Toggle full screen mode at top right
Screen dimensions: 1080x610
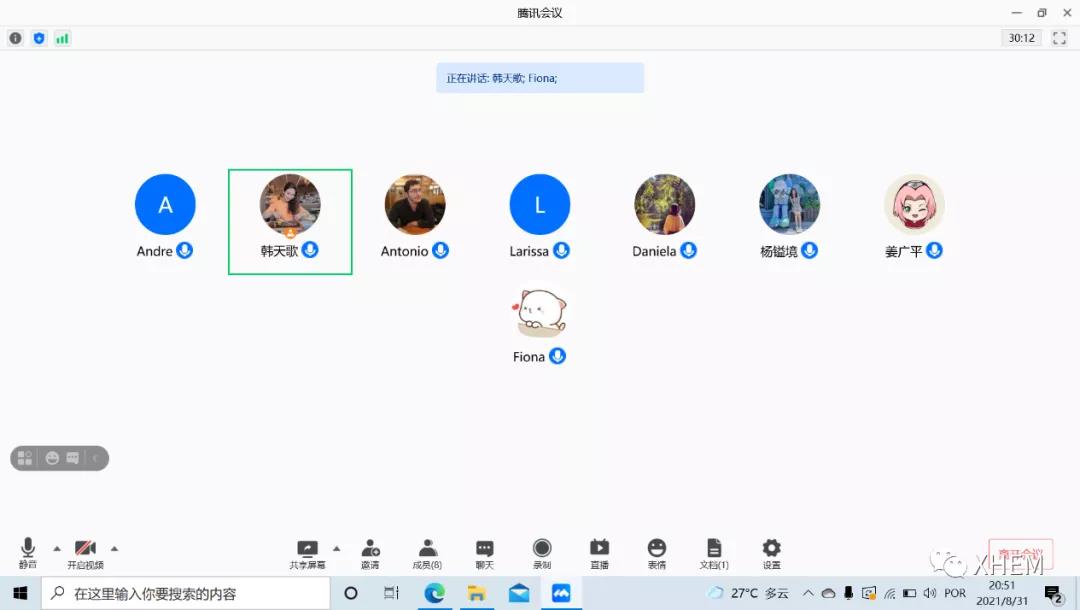click(1059, 38)
